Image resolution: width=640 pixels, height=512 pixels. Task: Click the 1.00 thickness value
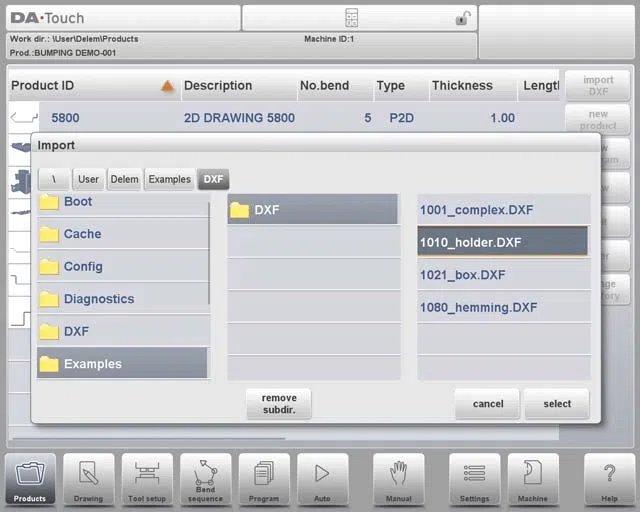pyautogui.click(x=502, y=118)
